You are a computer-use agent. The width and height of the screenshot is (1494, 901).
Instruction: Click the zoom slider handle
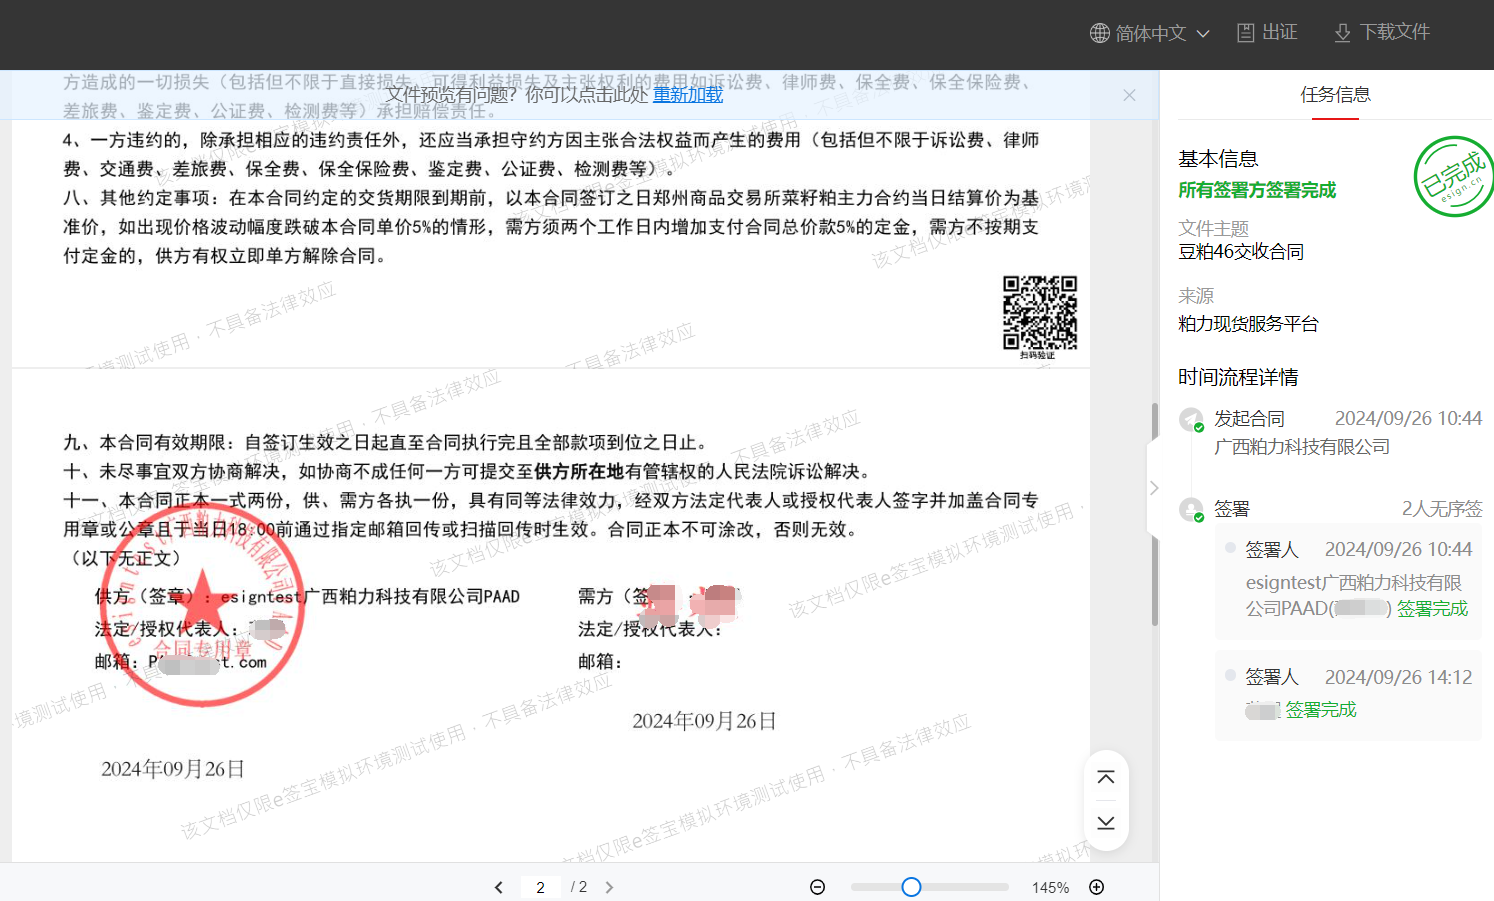pos(911,887)
